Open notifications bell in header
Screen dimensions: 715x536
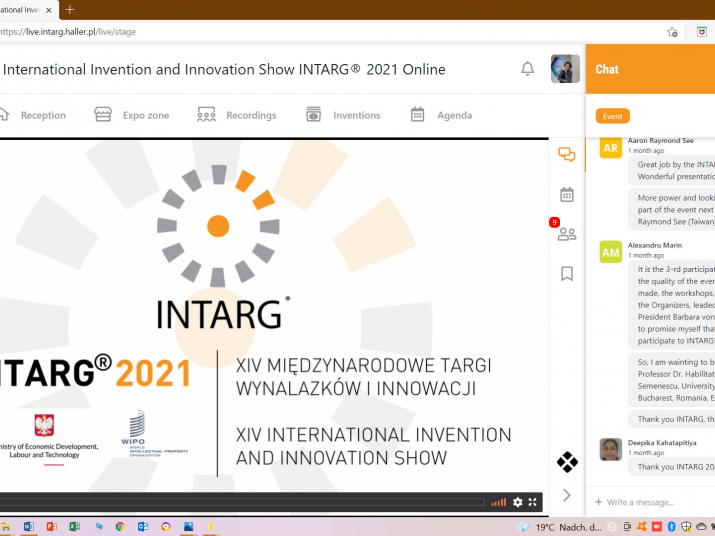coord(527,69)
